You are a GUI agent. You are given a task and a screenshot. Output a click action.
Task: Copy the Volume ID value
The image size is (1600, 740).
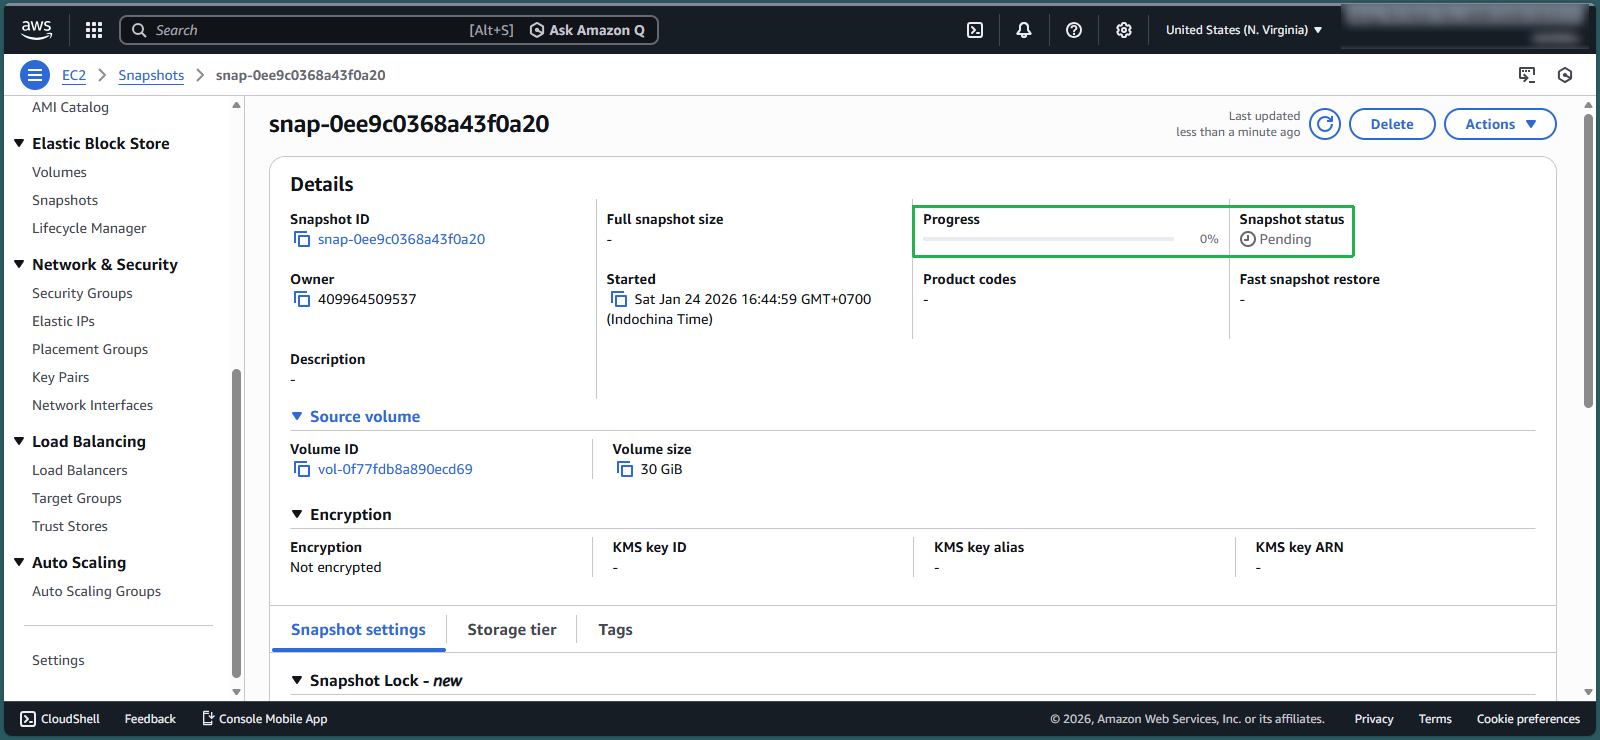(302, 469)
